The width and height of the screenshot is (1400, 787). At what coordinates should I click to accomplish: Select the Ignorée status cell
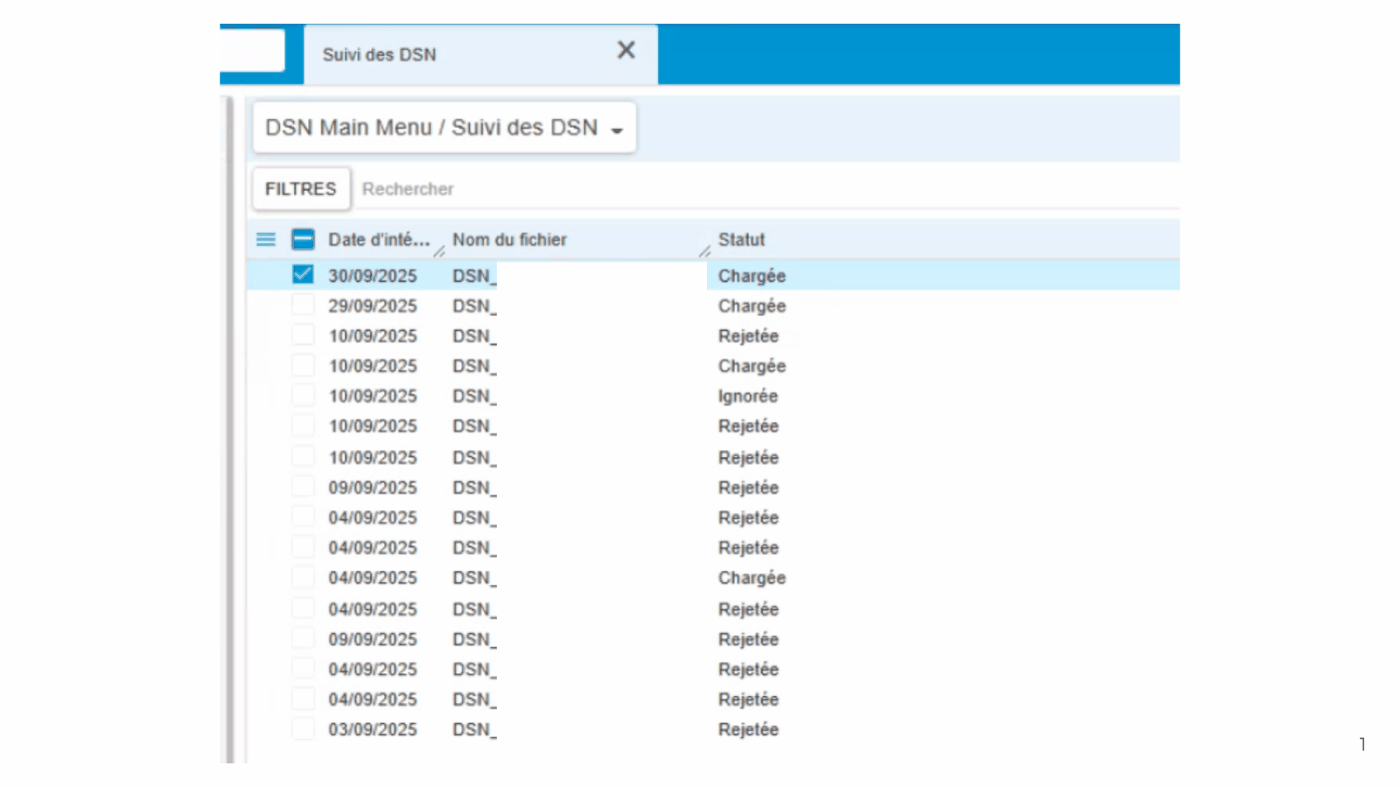(747, 396)
